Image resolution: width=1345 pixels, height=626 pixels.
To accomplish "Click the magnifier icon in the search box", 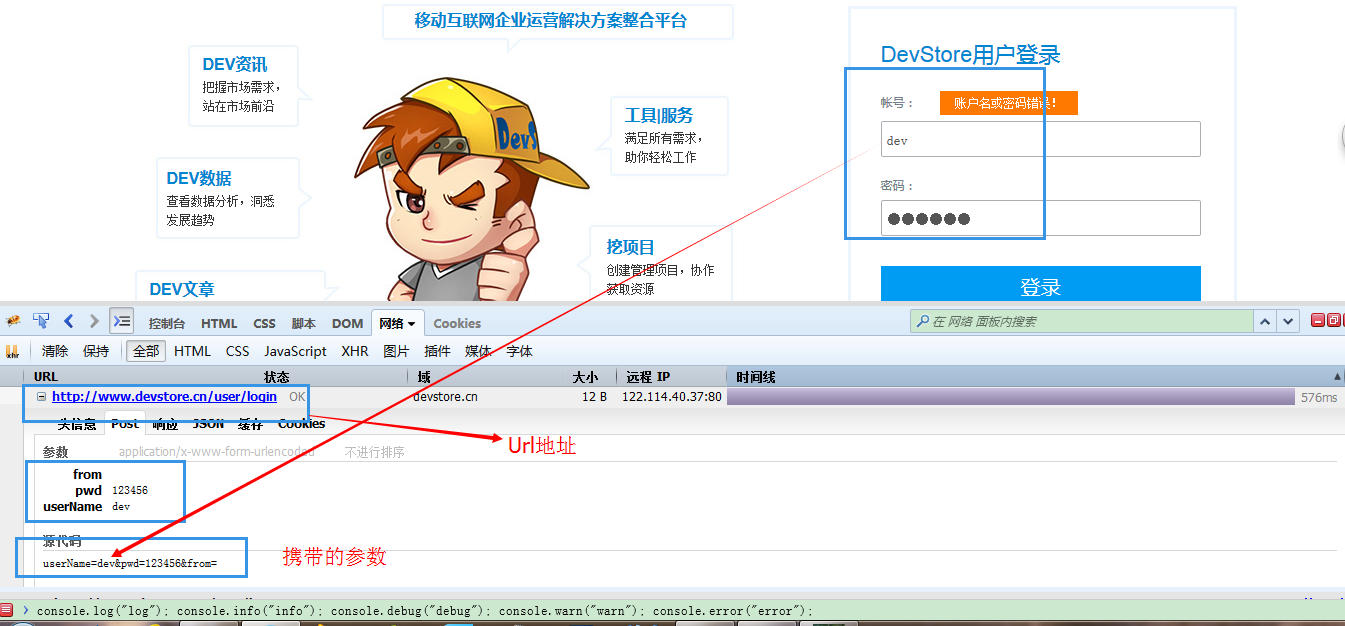I will click(921, 322).
